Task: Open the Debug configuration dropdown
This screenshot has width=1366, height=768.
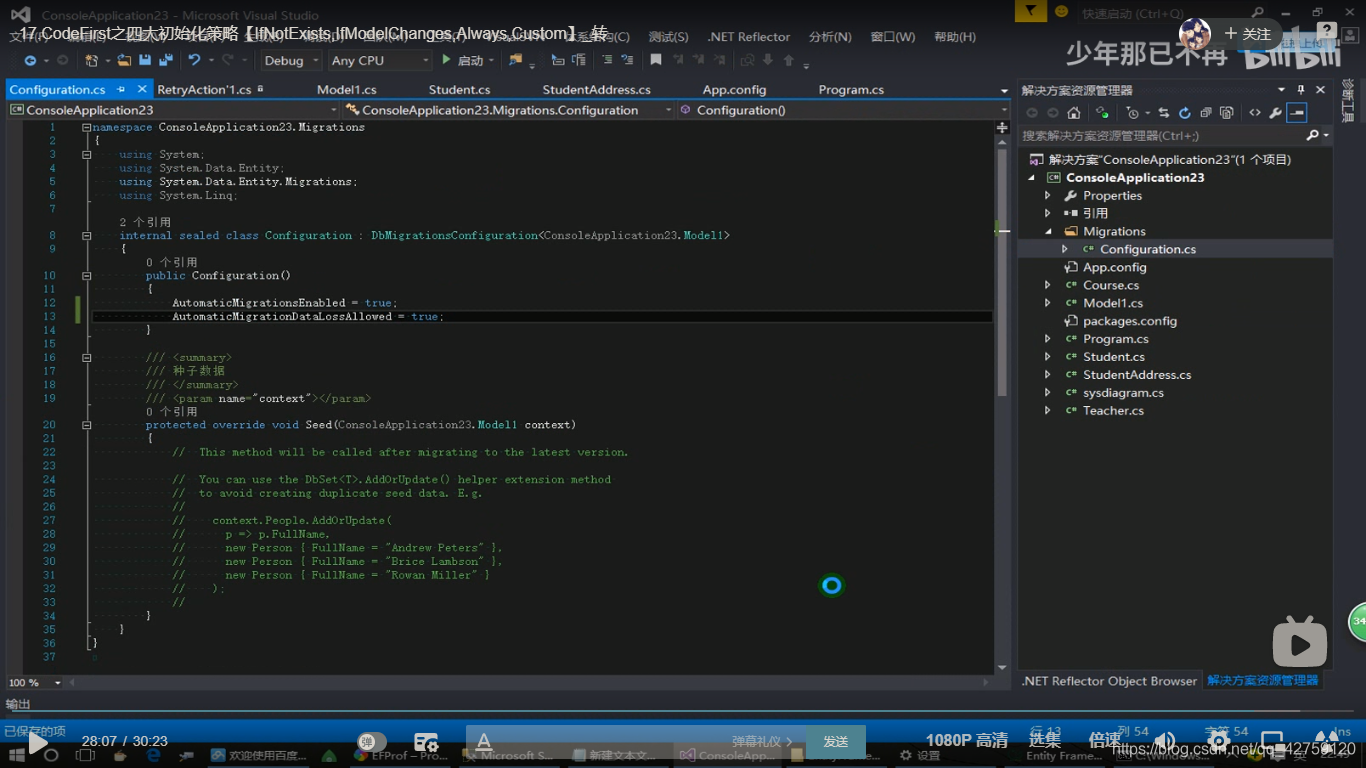Action: tap(292, 60)
